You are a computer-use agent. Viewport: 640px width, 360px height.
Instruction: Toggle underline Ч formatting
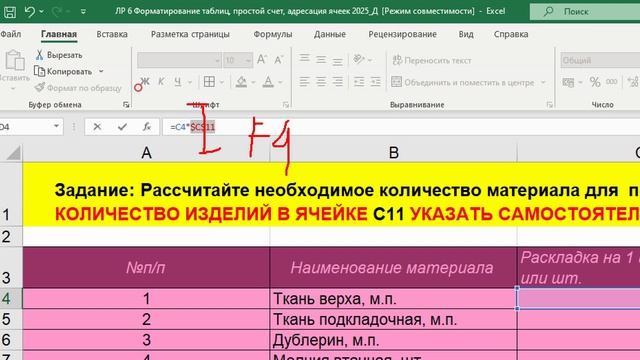(x=178, y=82)
